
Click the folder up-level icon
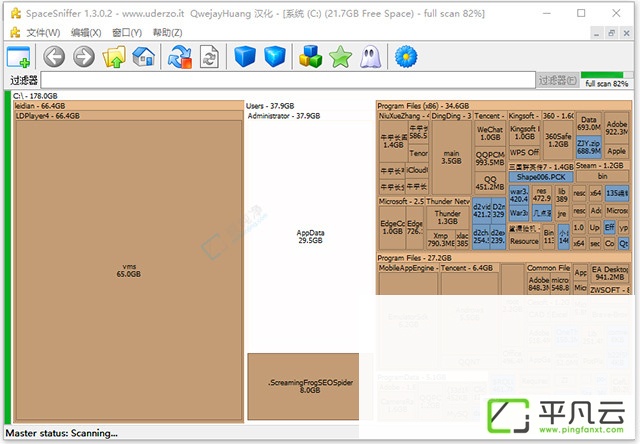tap(114, 56)
